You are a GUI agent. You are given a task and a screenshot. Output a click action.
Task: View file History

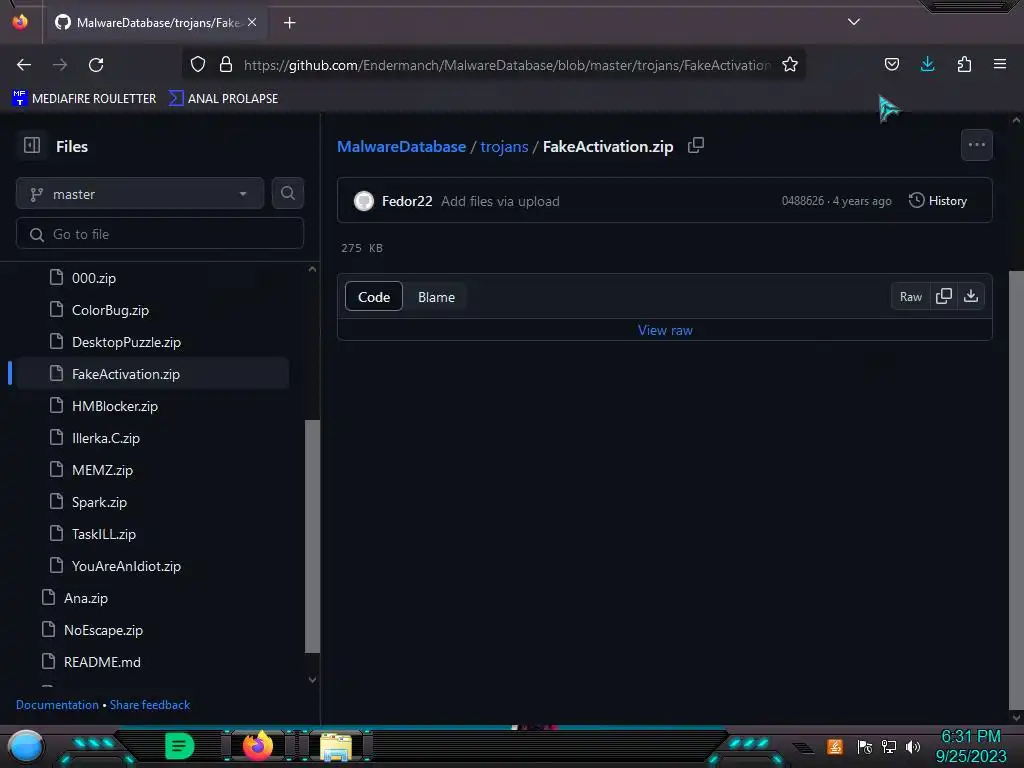point(938,200)
